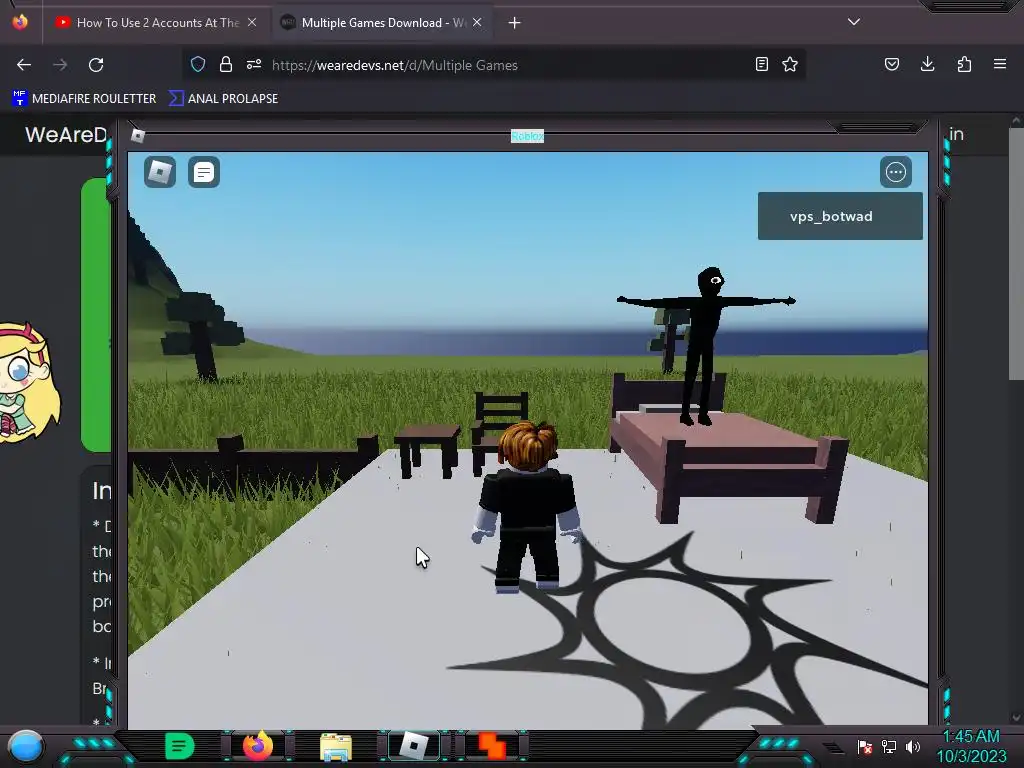Open site permissions icon in address bar

coord(254,64)
